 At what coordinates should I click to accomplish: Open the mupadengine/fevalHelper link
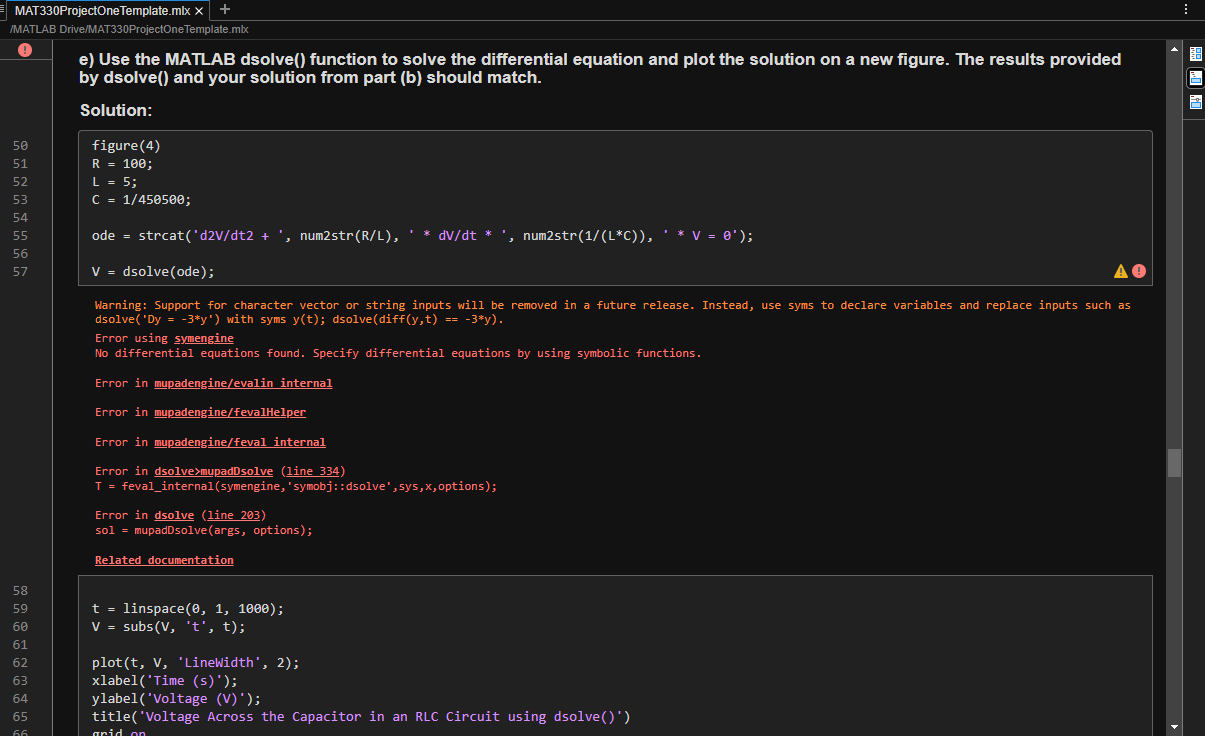[230, 412]
